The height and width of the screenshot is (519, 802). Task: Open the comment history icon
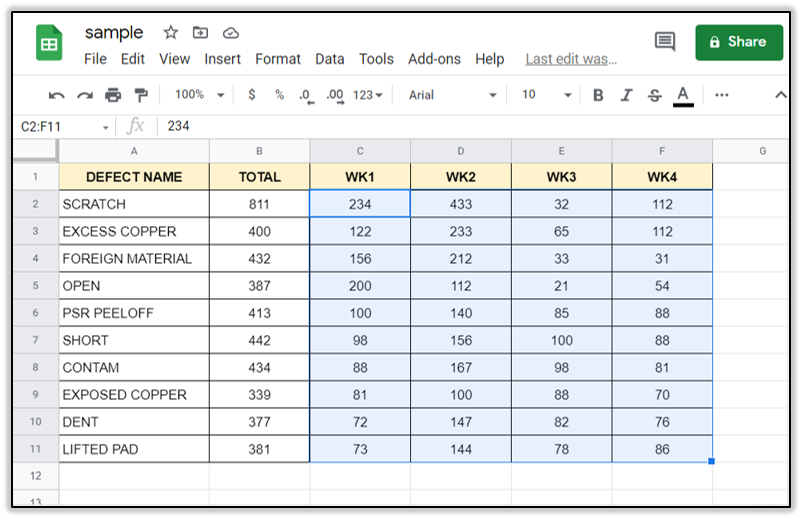coord(664,42)
